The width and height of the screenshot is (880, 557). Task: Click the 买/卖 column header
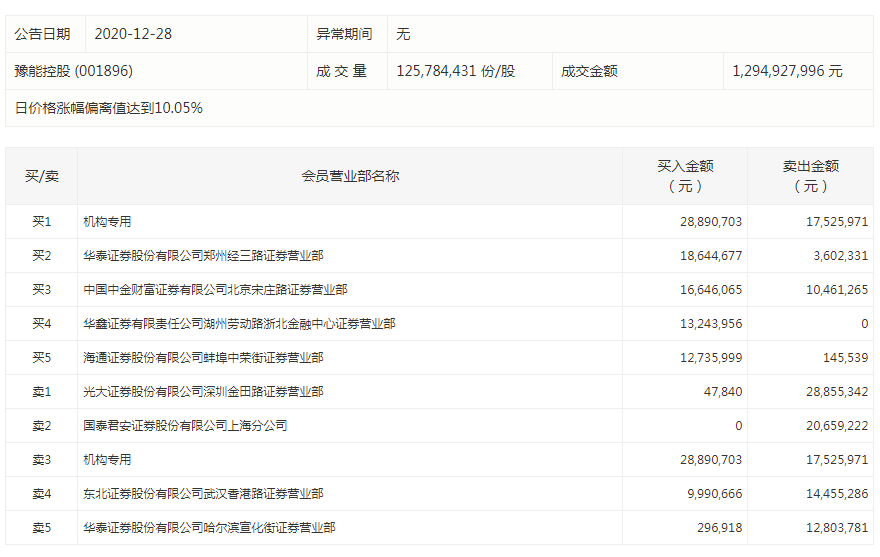pos(42,176)
